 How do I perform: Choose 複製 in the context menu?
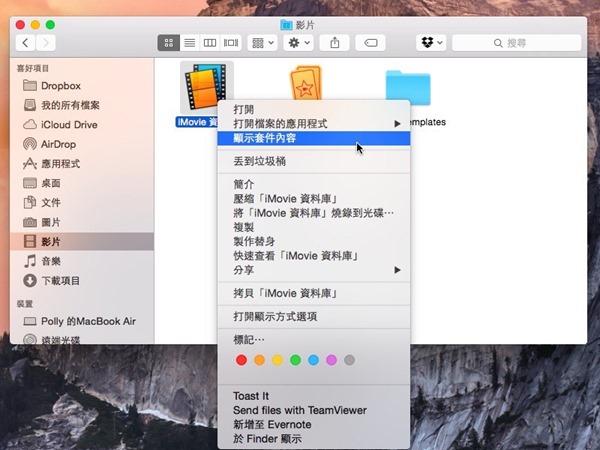314,227
